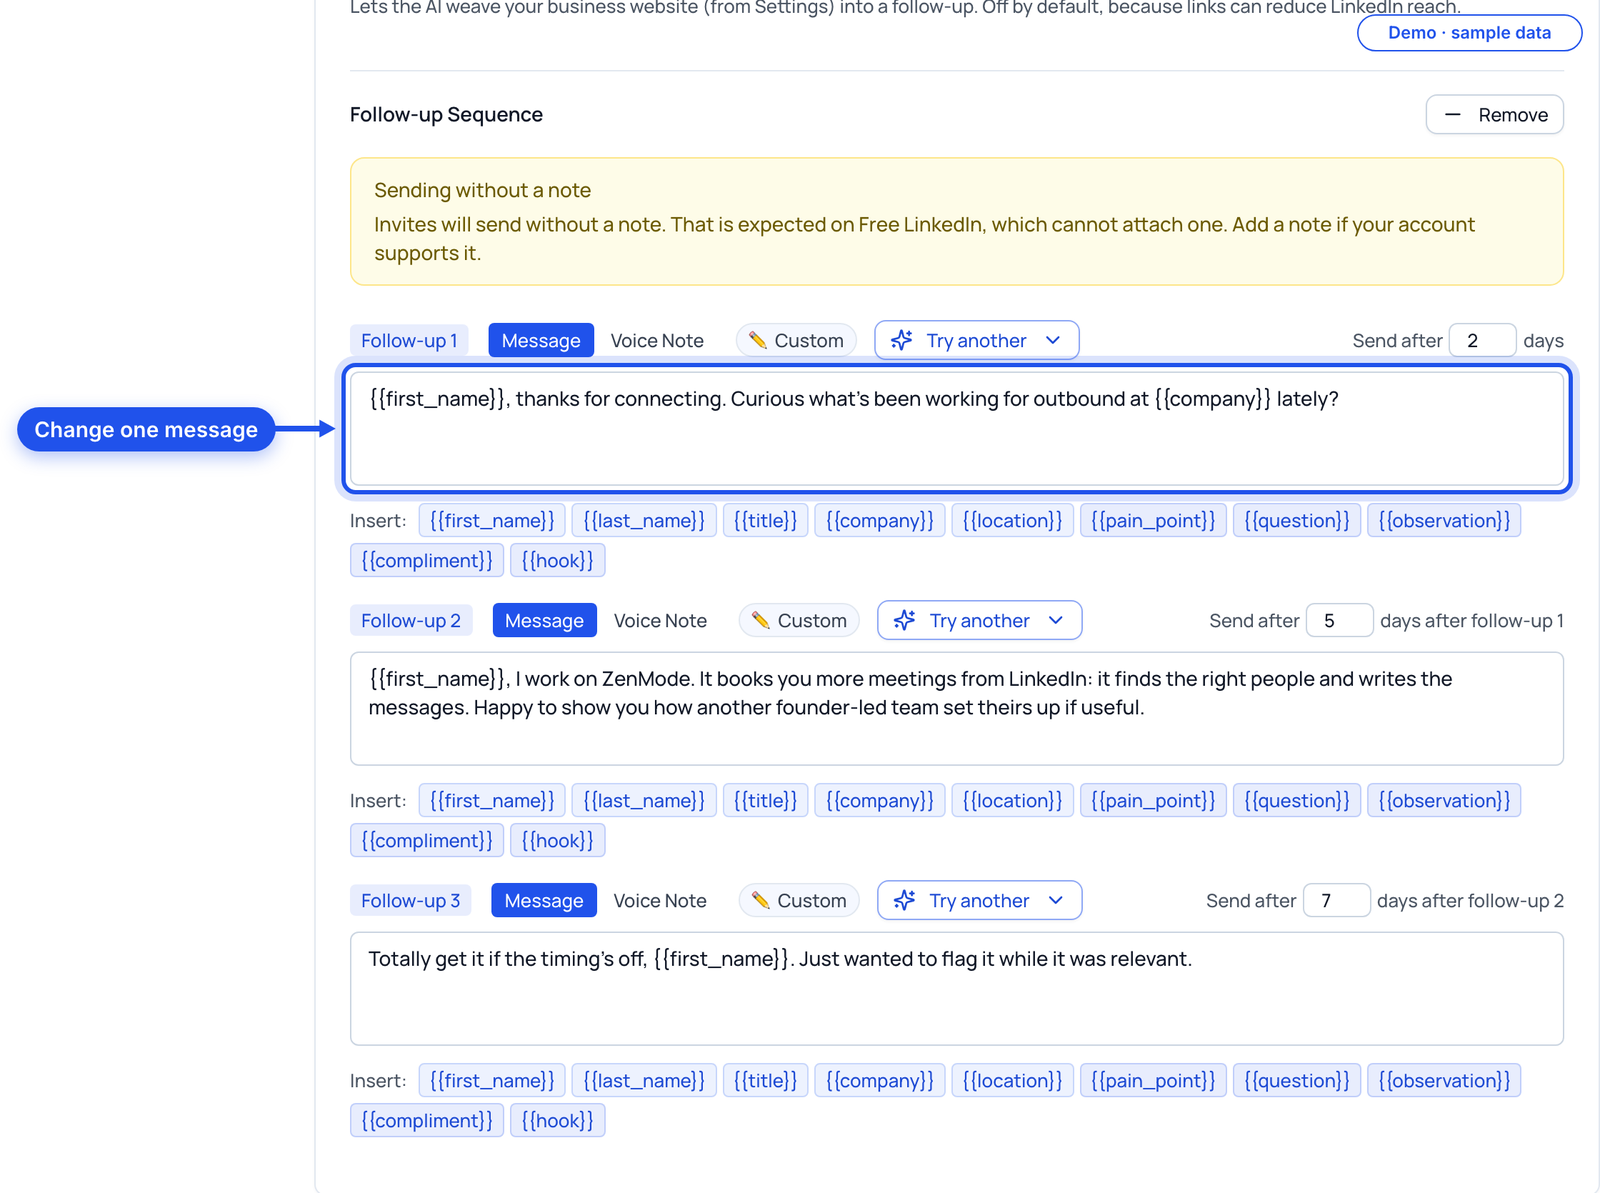Click the Send after days field showing 7

[x=1337, y=900]
